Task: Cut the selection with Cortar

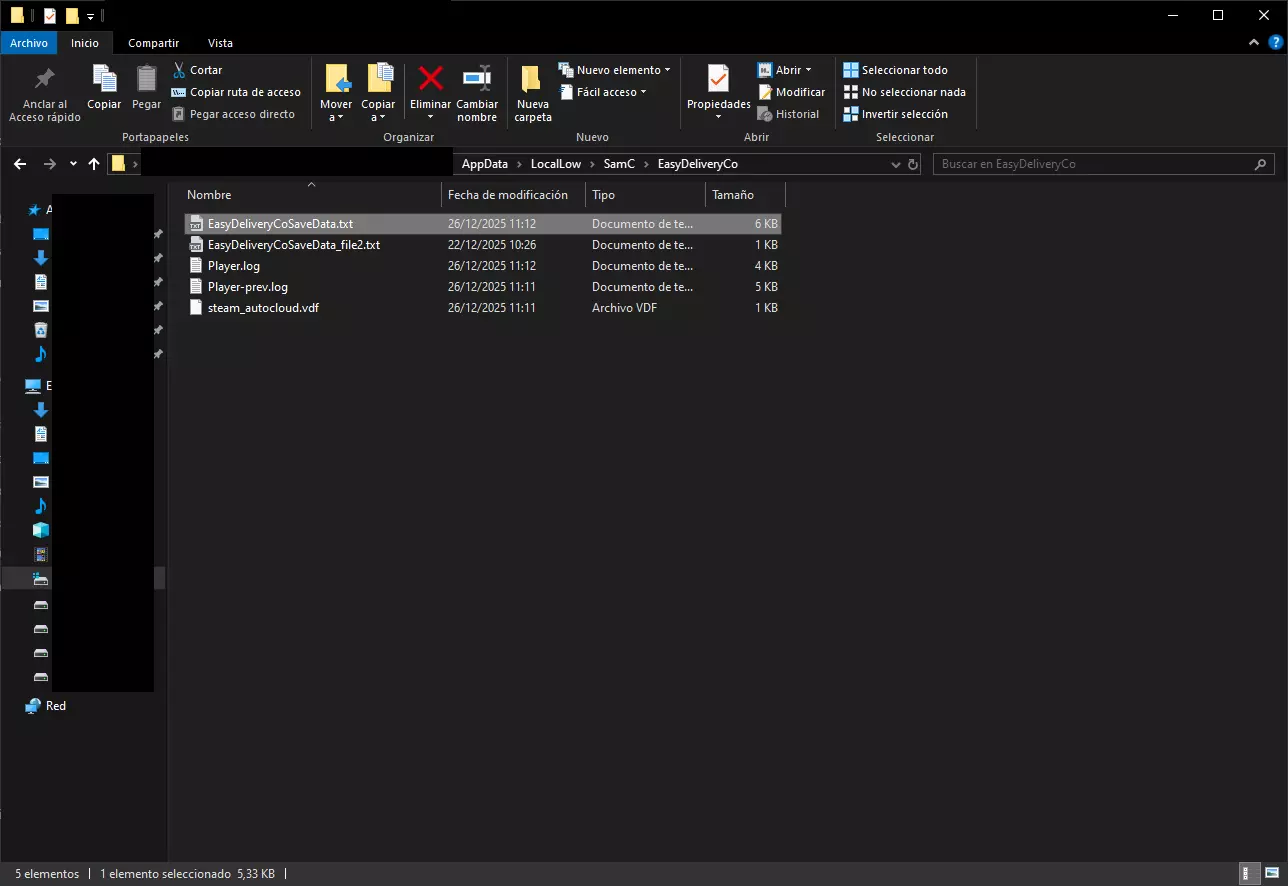Action: [x=197, y=70]
